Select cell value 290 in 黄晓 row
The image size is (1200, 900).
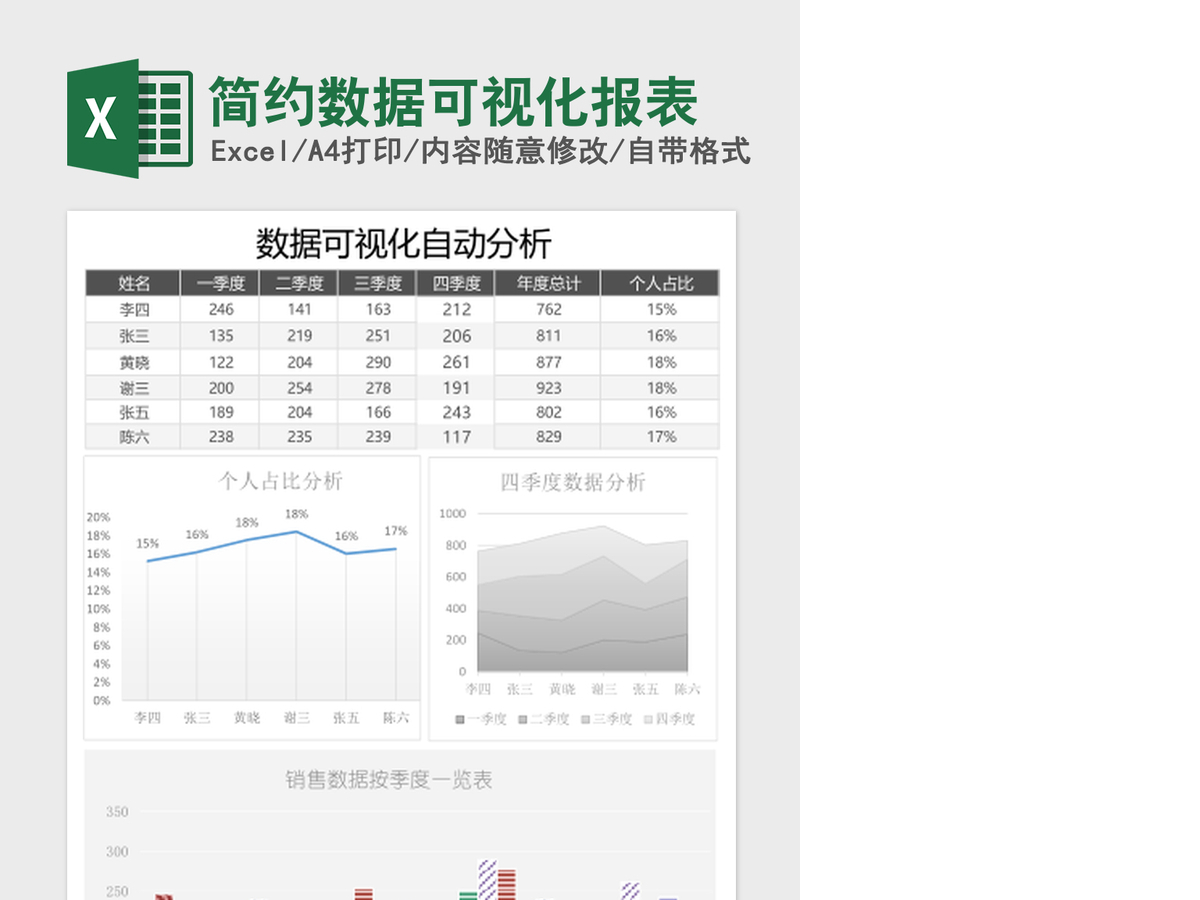click(378, 362)
